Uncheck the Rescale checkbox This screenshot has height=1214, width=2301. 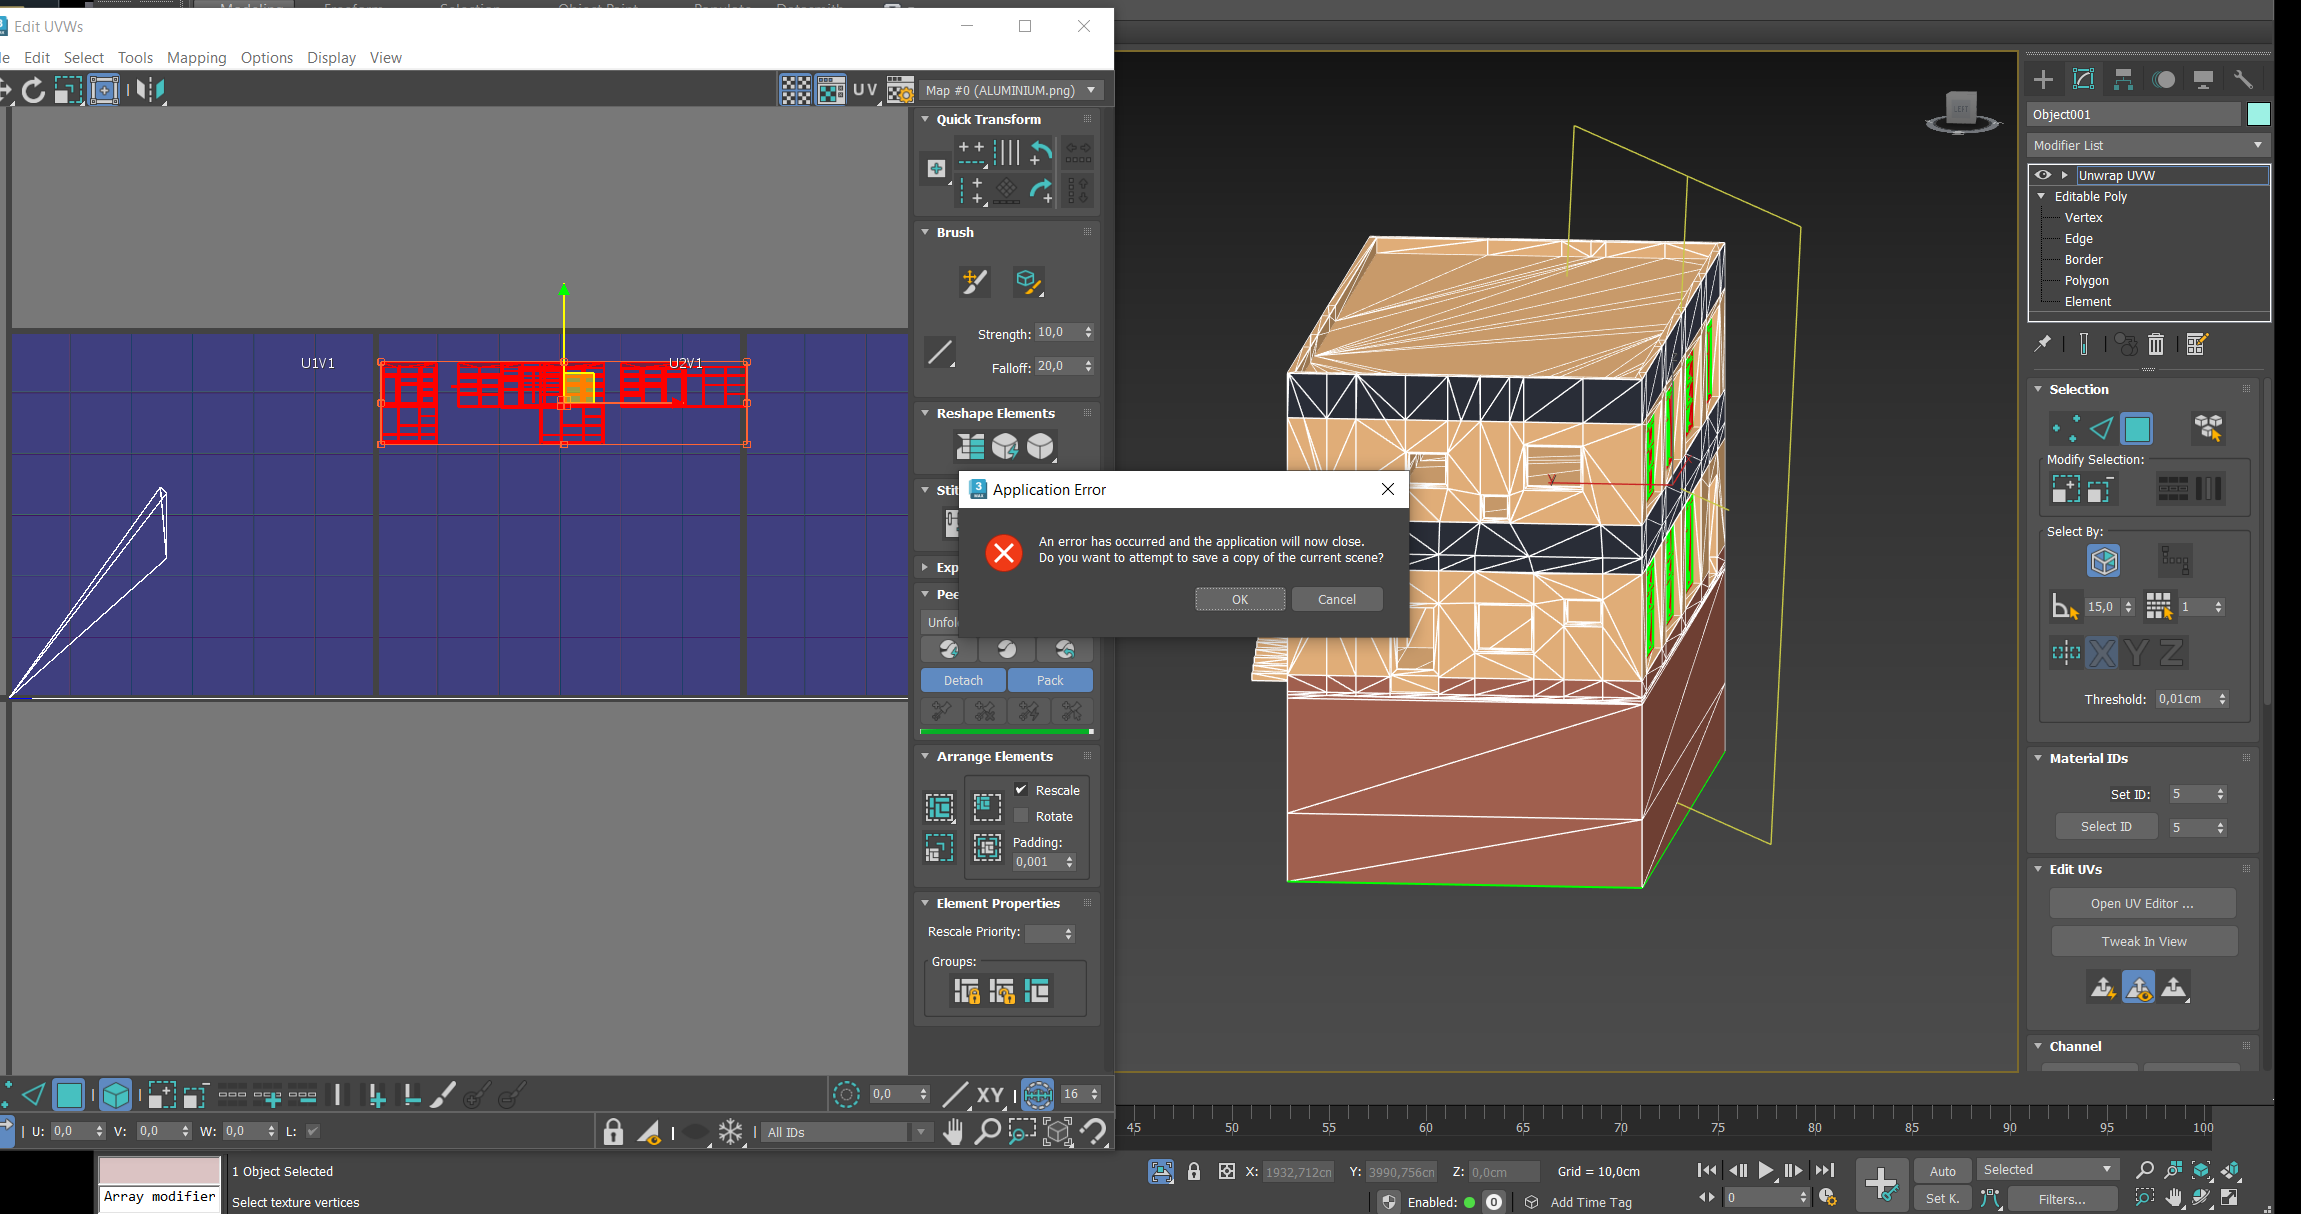[x=1021, y=790]
